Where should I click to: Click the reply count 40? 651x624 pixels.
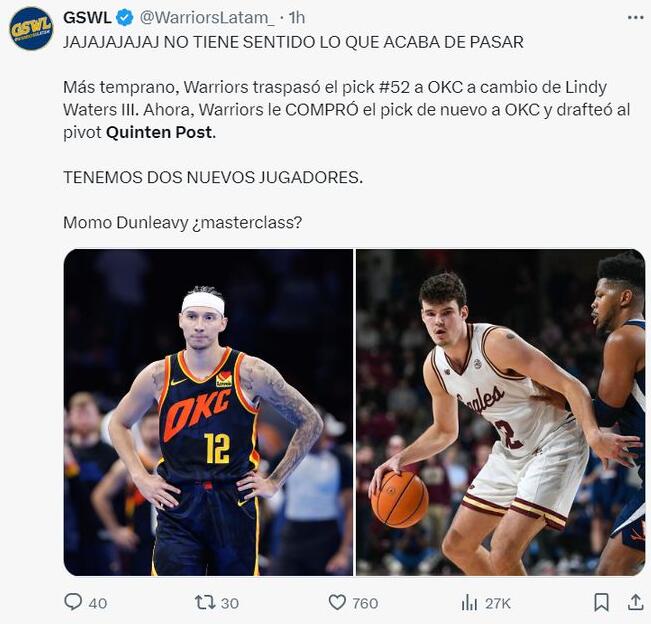tap(98, 603)
